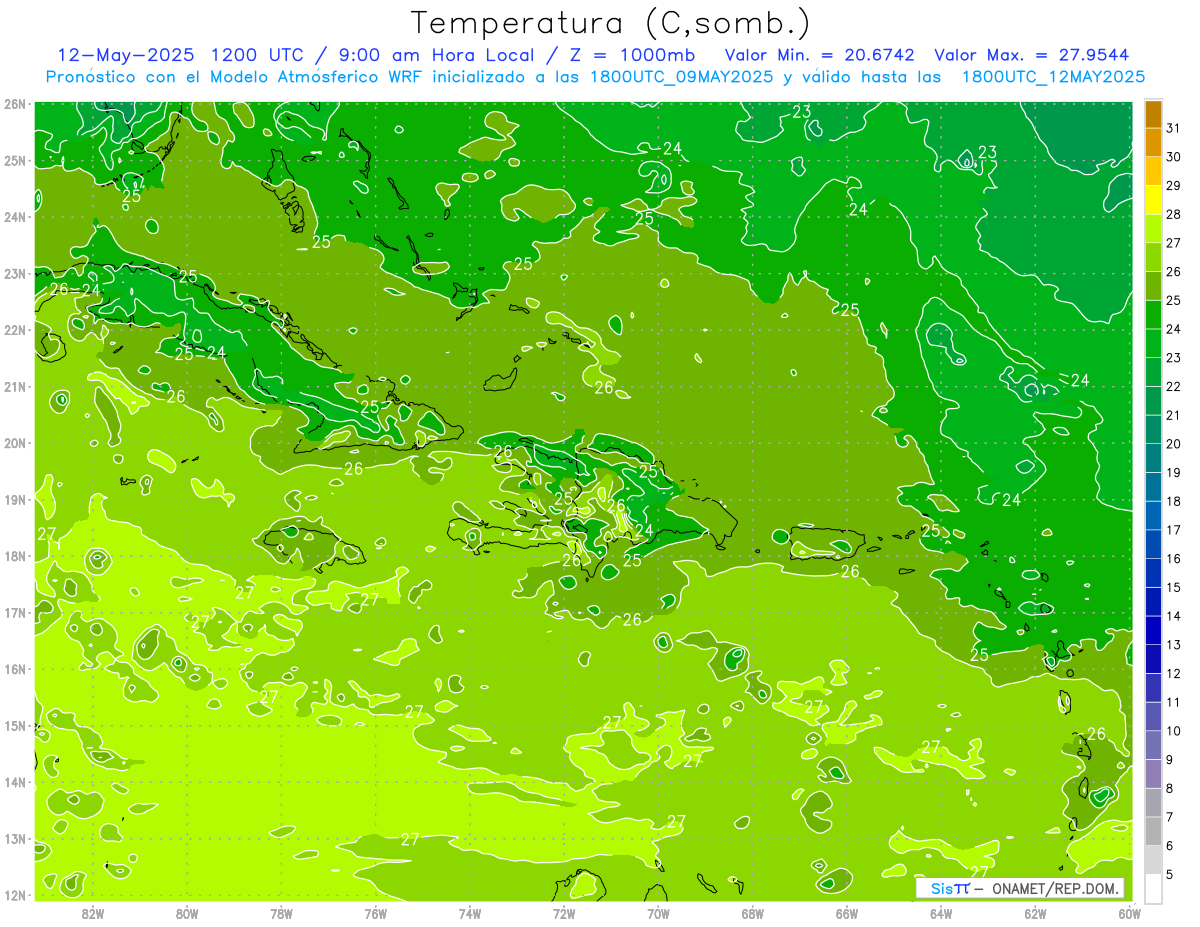Click the 12N latitude axis label
The height and width of the screenshot is (927, 1200).
[x=15, y=895]
